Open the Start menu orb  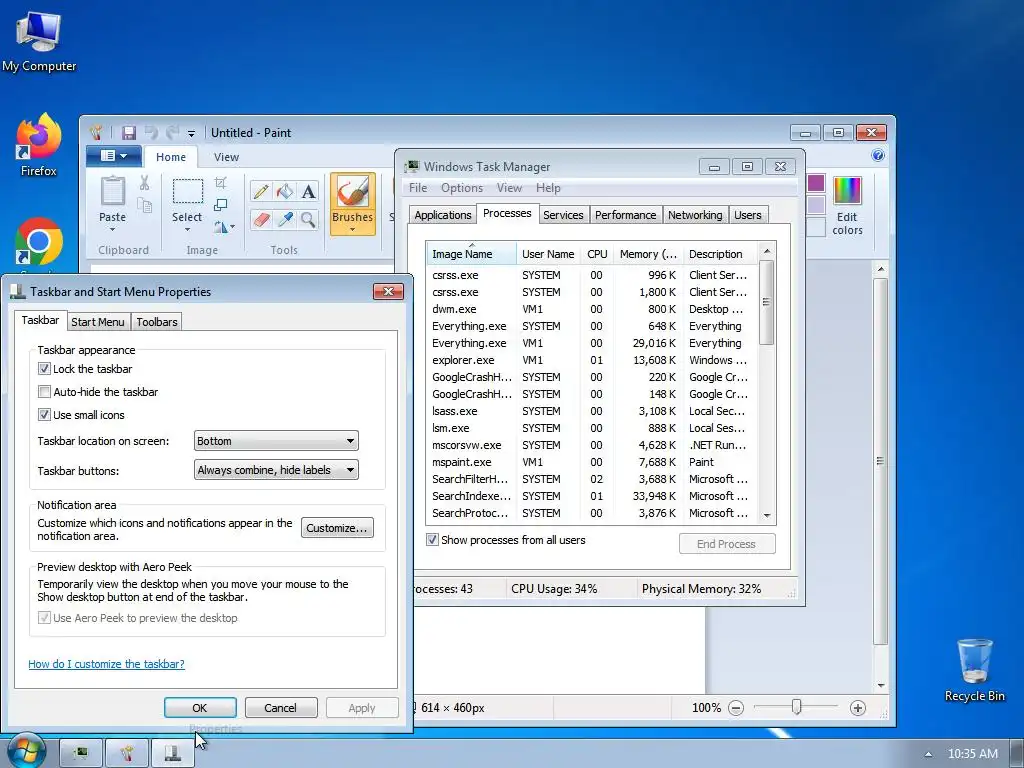(25, 751)
